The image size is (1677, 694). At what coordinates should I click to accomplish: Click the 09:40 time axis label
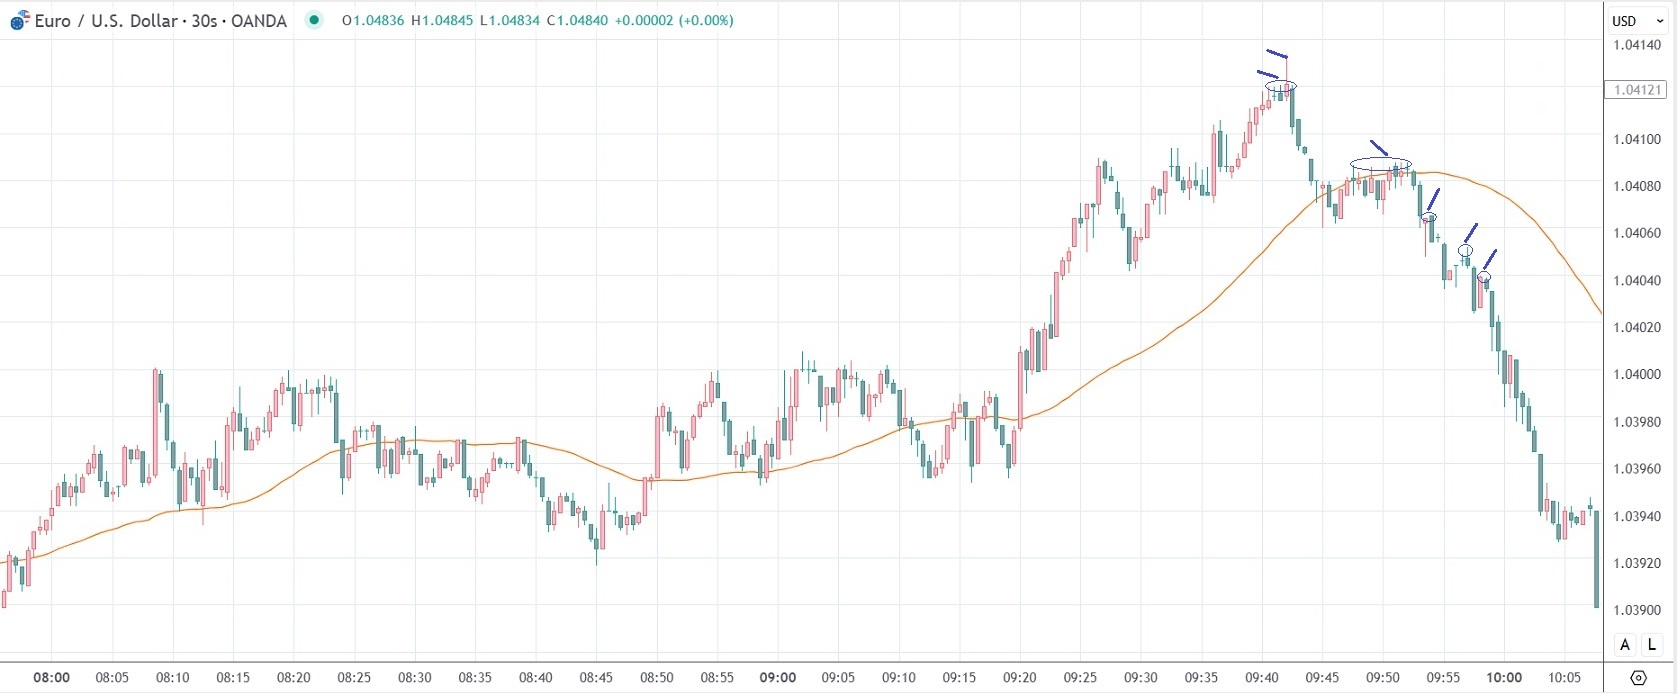pyautogui.click(x=1262, y=677)
